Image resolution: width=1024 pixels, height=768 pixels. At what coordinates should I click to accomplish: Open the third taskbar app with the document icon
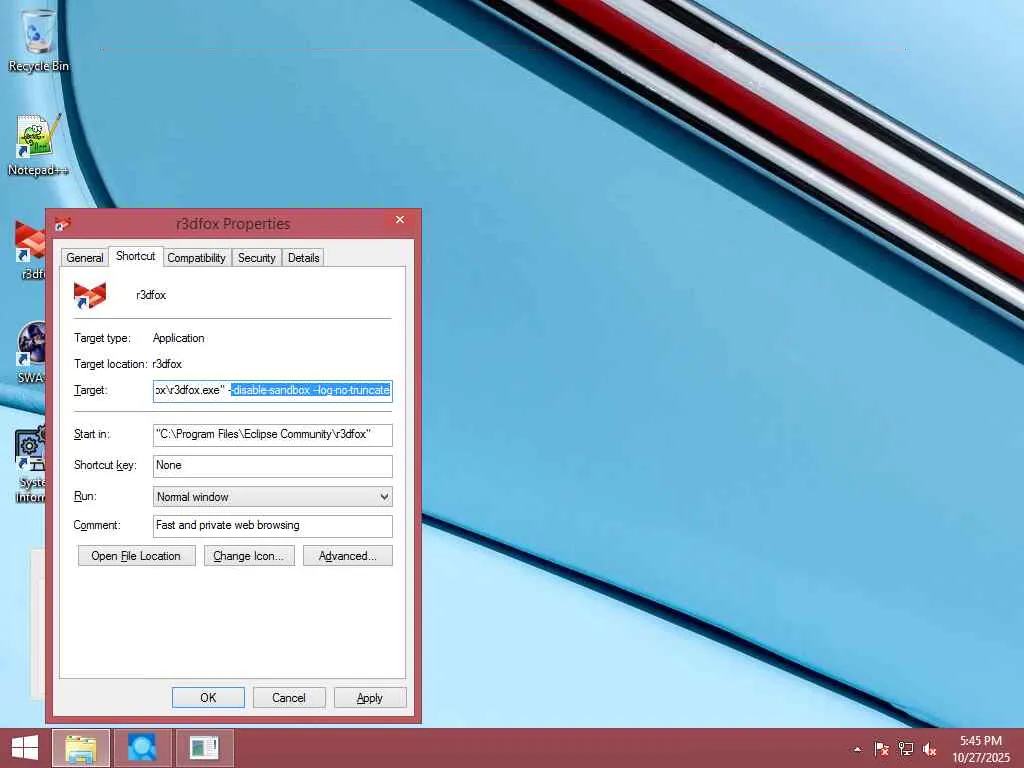[204, 748]
